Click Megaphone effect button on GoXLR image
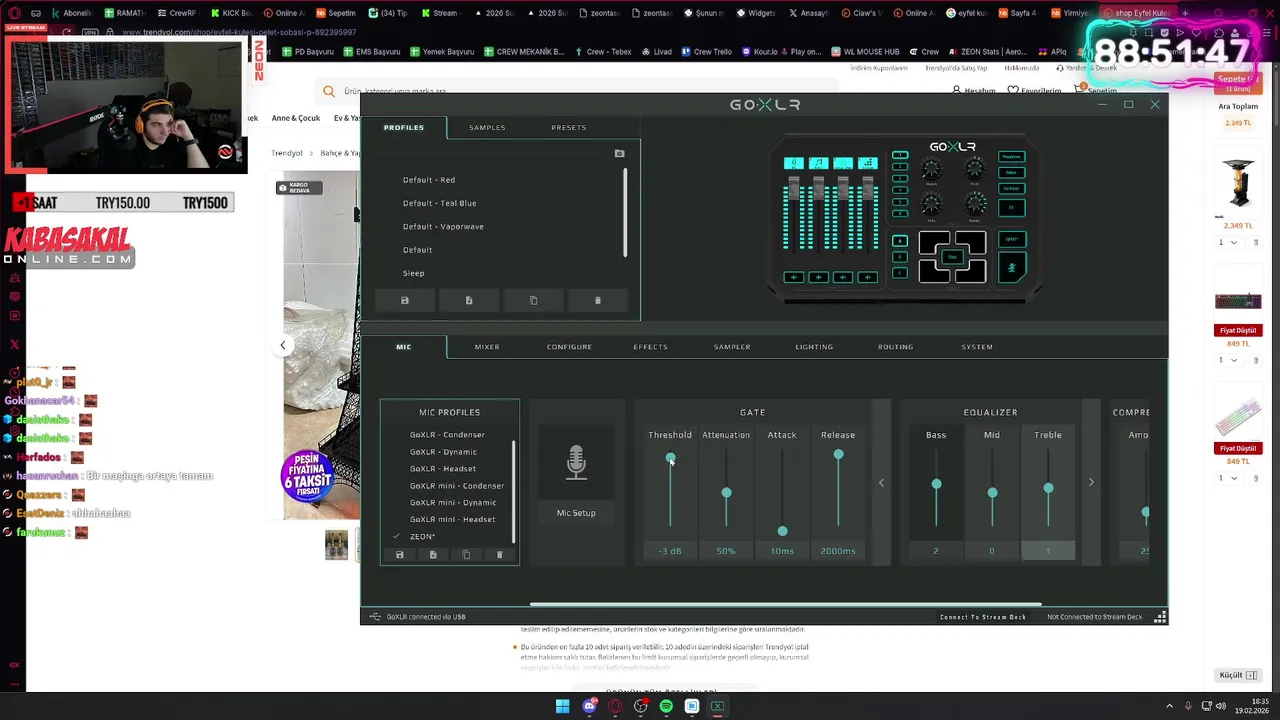Viewport: 1280px width, 720px height. [x=1011, y=157]
